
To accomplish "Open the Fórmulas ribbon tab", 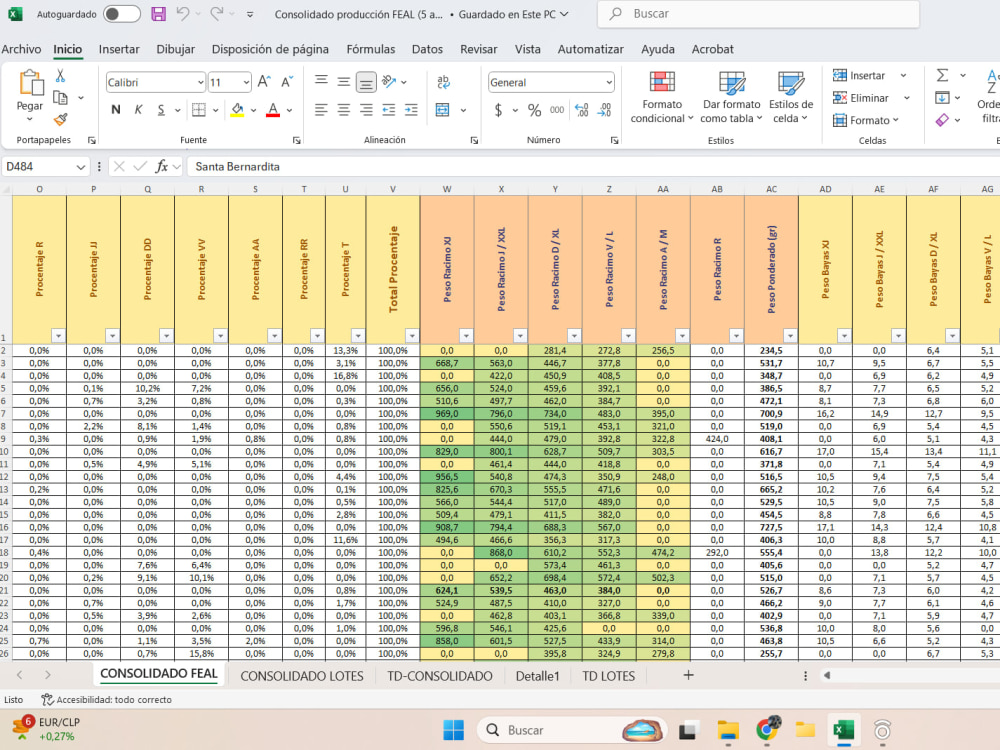I will pos(371,49).
